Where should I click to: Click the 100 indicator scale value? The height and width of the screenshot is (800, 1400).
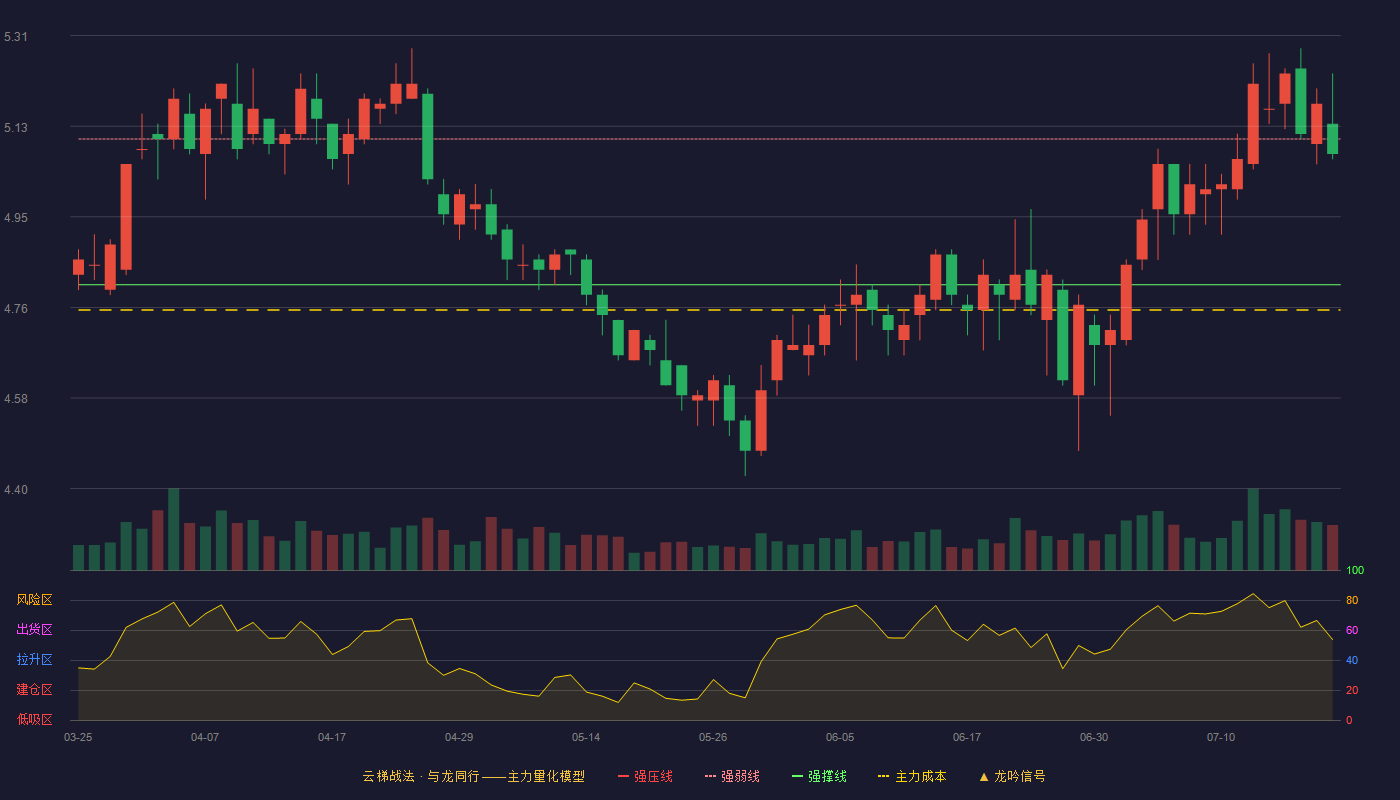1355,571
